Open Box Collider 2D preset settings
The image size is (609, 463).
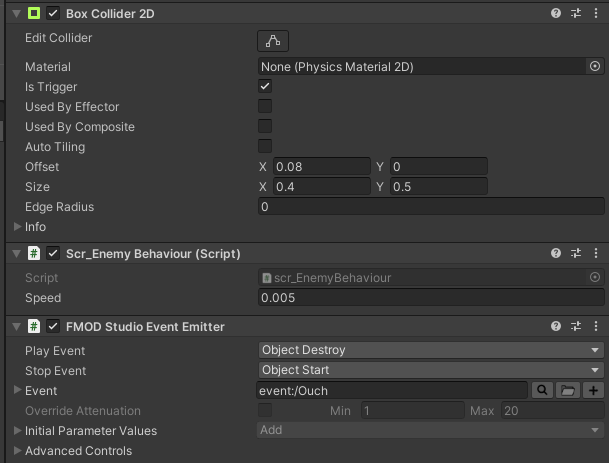click(x=576, y=14)
